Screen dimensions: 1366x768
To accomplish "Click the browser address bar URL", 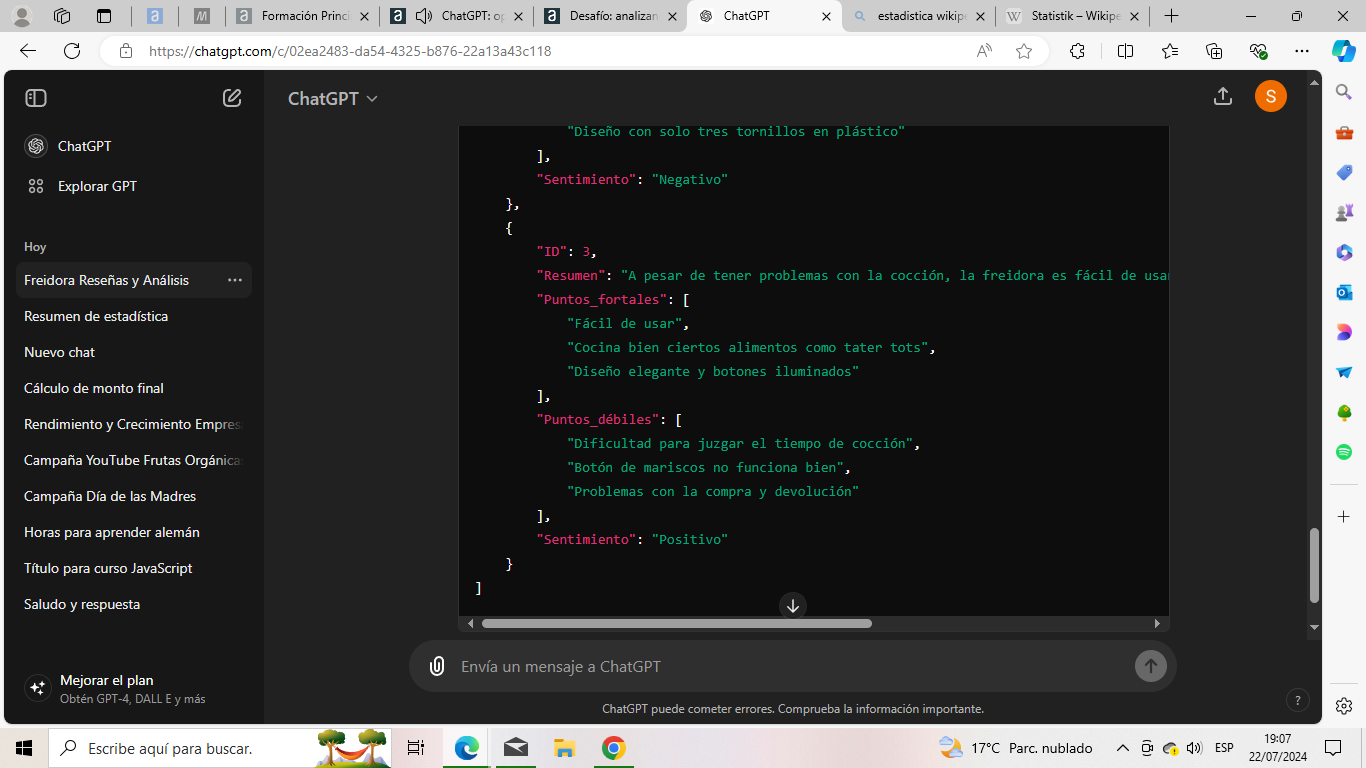I will [350, 51].
